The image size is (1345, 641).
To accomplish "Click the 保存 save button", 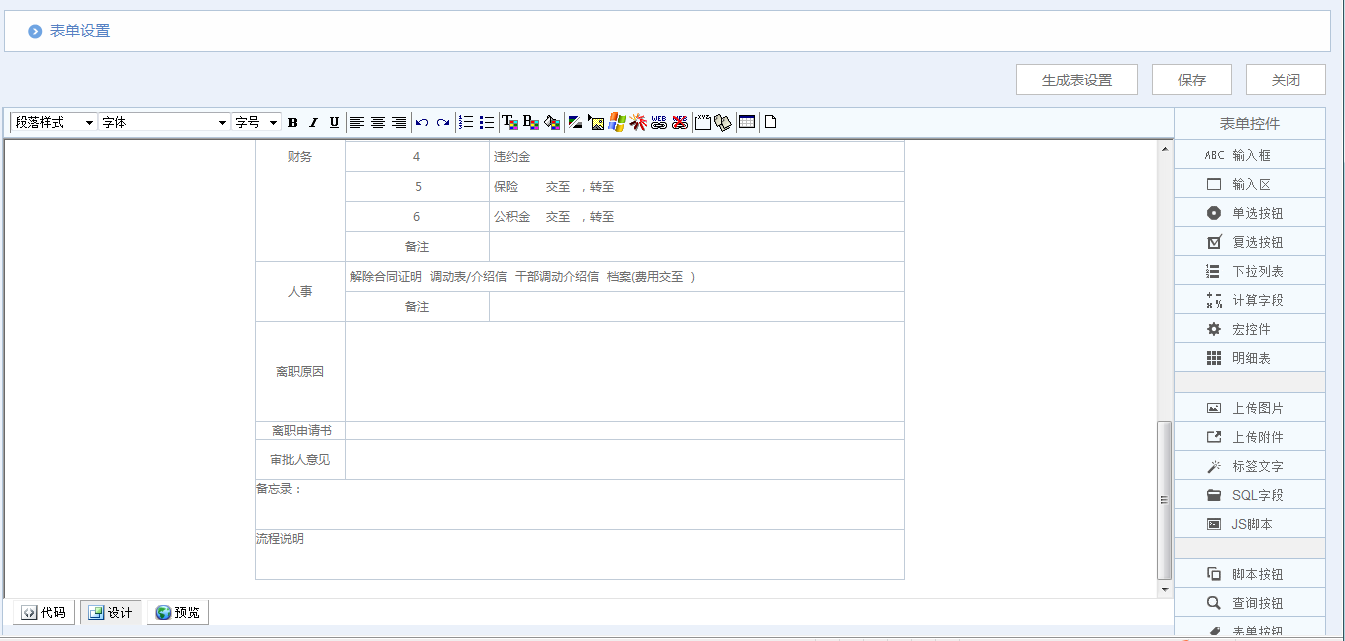I will coord(1191,79).
